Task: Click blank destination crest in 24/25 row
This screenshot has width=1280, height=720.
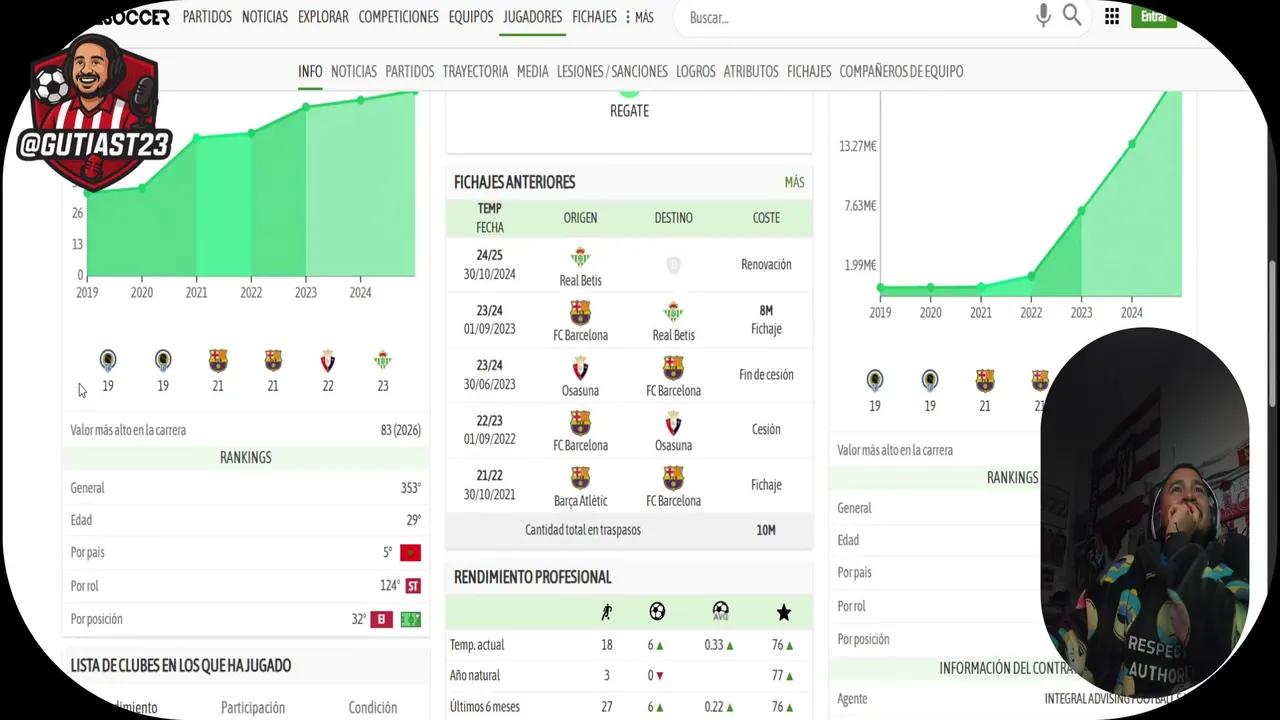Action: click(x=673, y=265)
